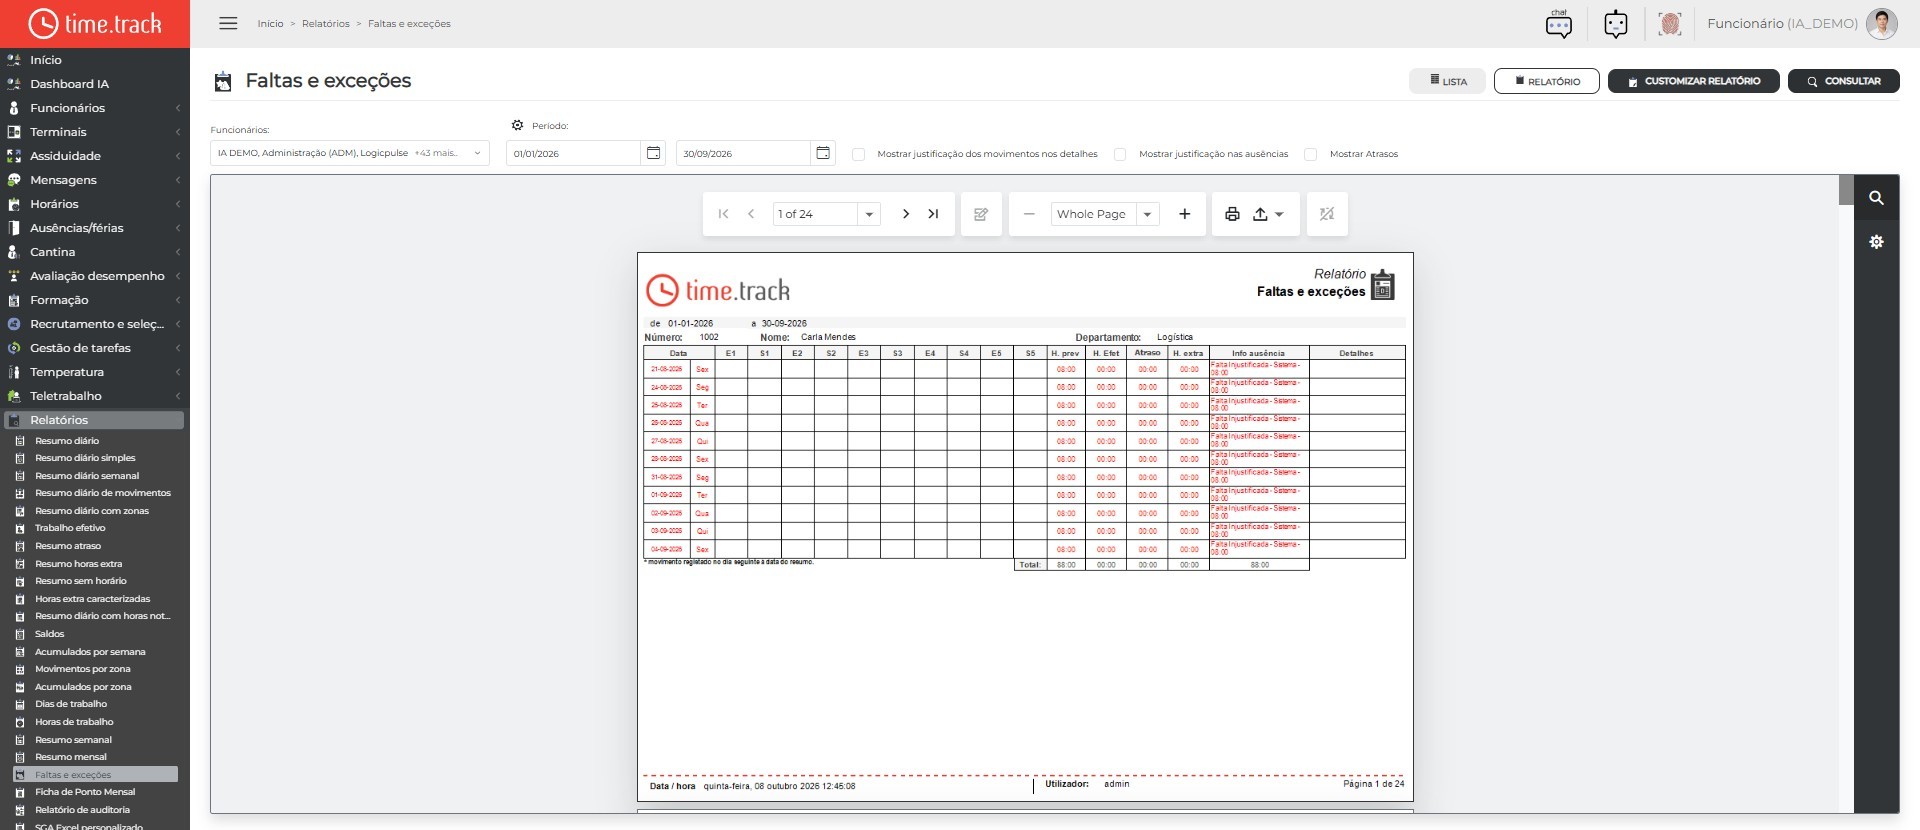Click the search magnifier in right panel
1920x830 pixels.
pos(1876,198)
